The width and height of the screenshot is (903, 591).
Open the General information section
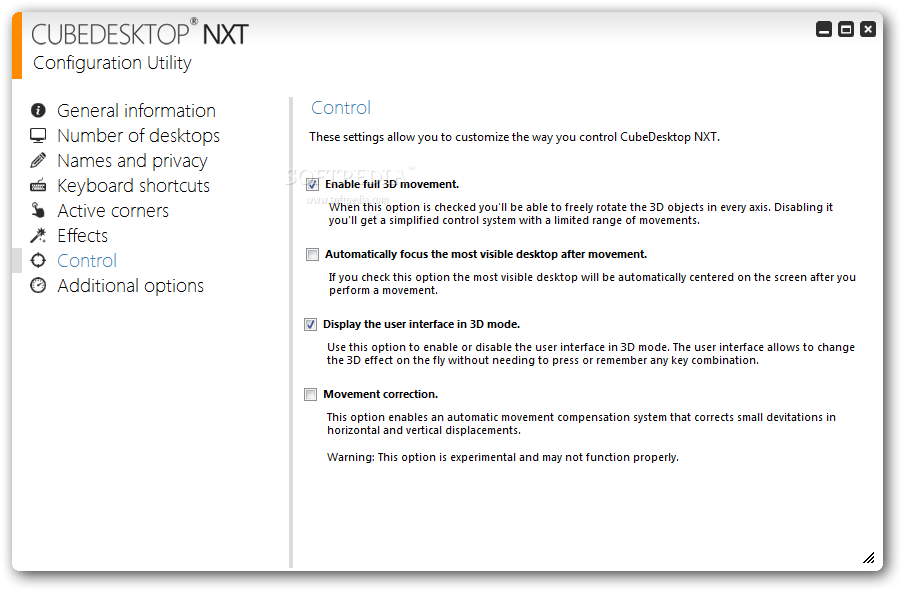(136, 110)
